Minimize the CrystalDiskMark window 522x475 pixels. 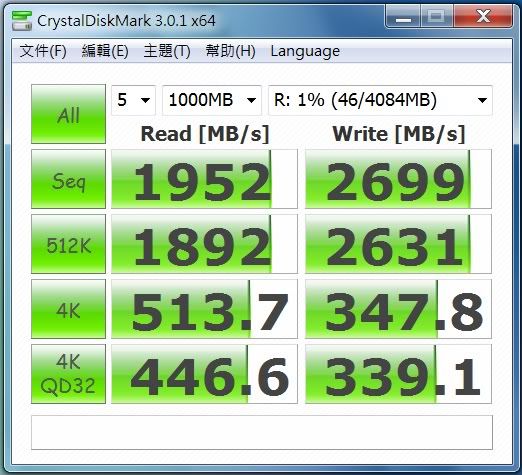click(403, 17)
